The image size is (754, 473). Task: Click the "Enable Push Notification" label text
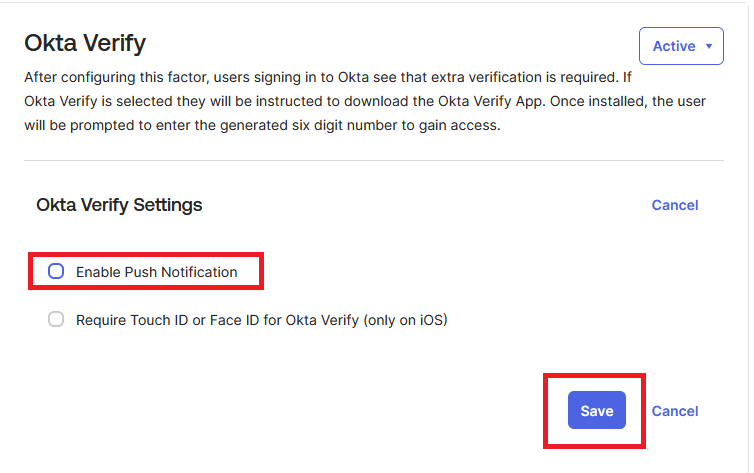(x=156, y=272)
